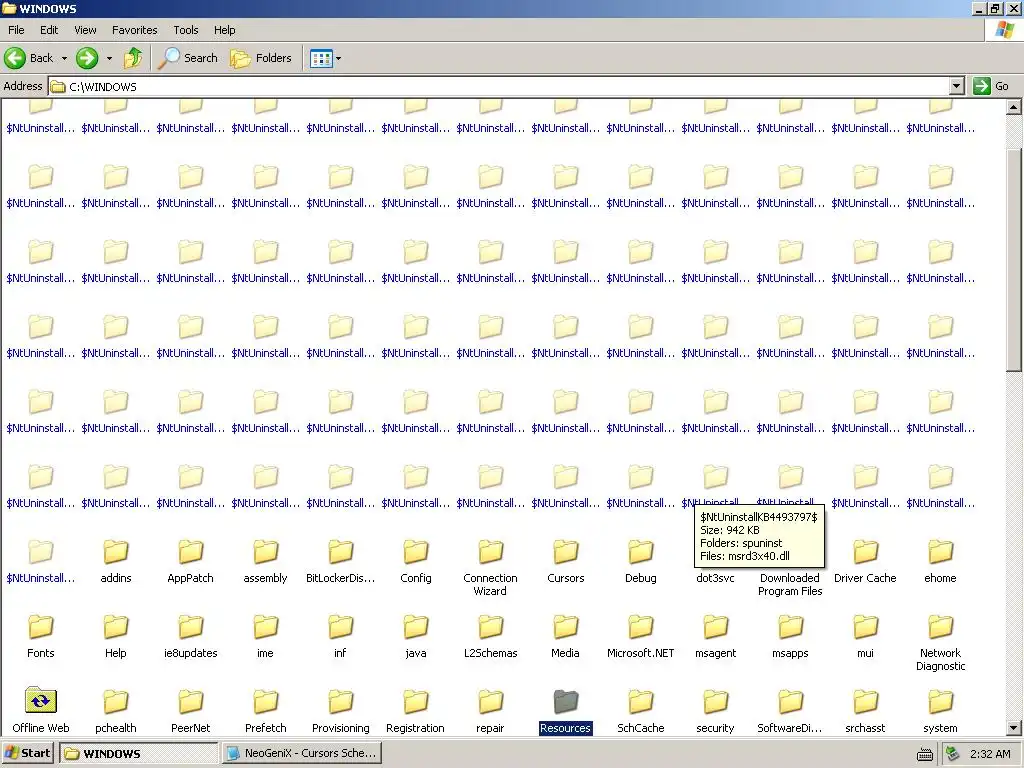Click the scrollbar down arrow
Screen dimensions: 1024x768
coord(1014,728)
